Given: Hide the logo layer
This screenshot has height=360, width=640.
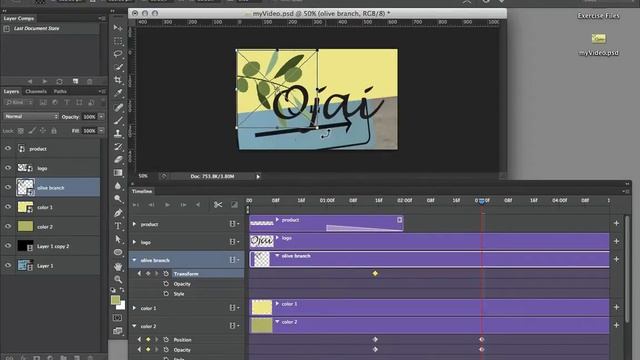Looking at the screenshot, I should click(8, 168).
